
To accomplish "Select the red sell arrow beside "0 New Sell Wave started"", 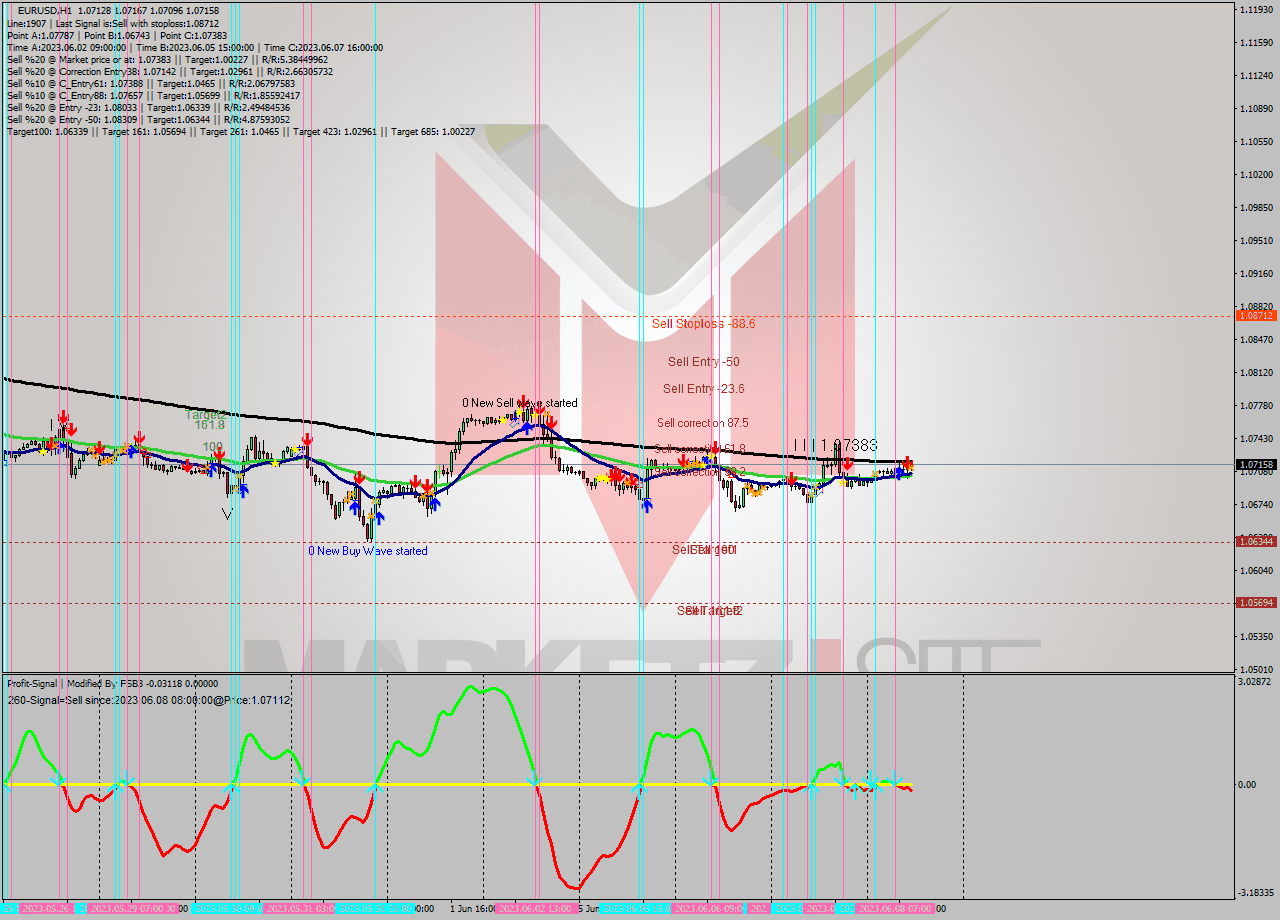I will 523,399.
